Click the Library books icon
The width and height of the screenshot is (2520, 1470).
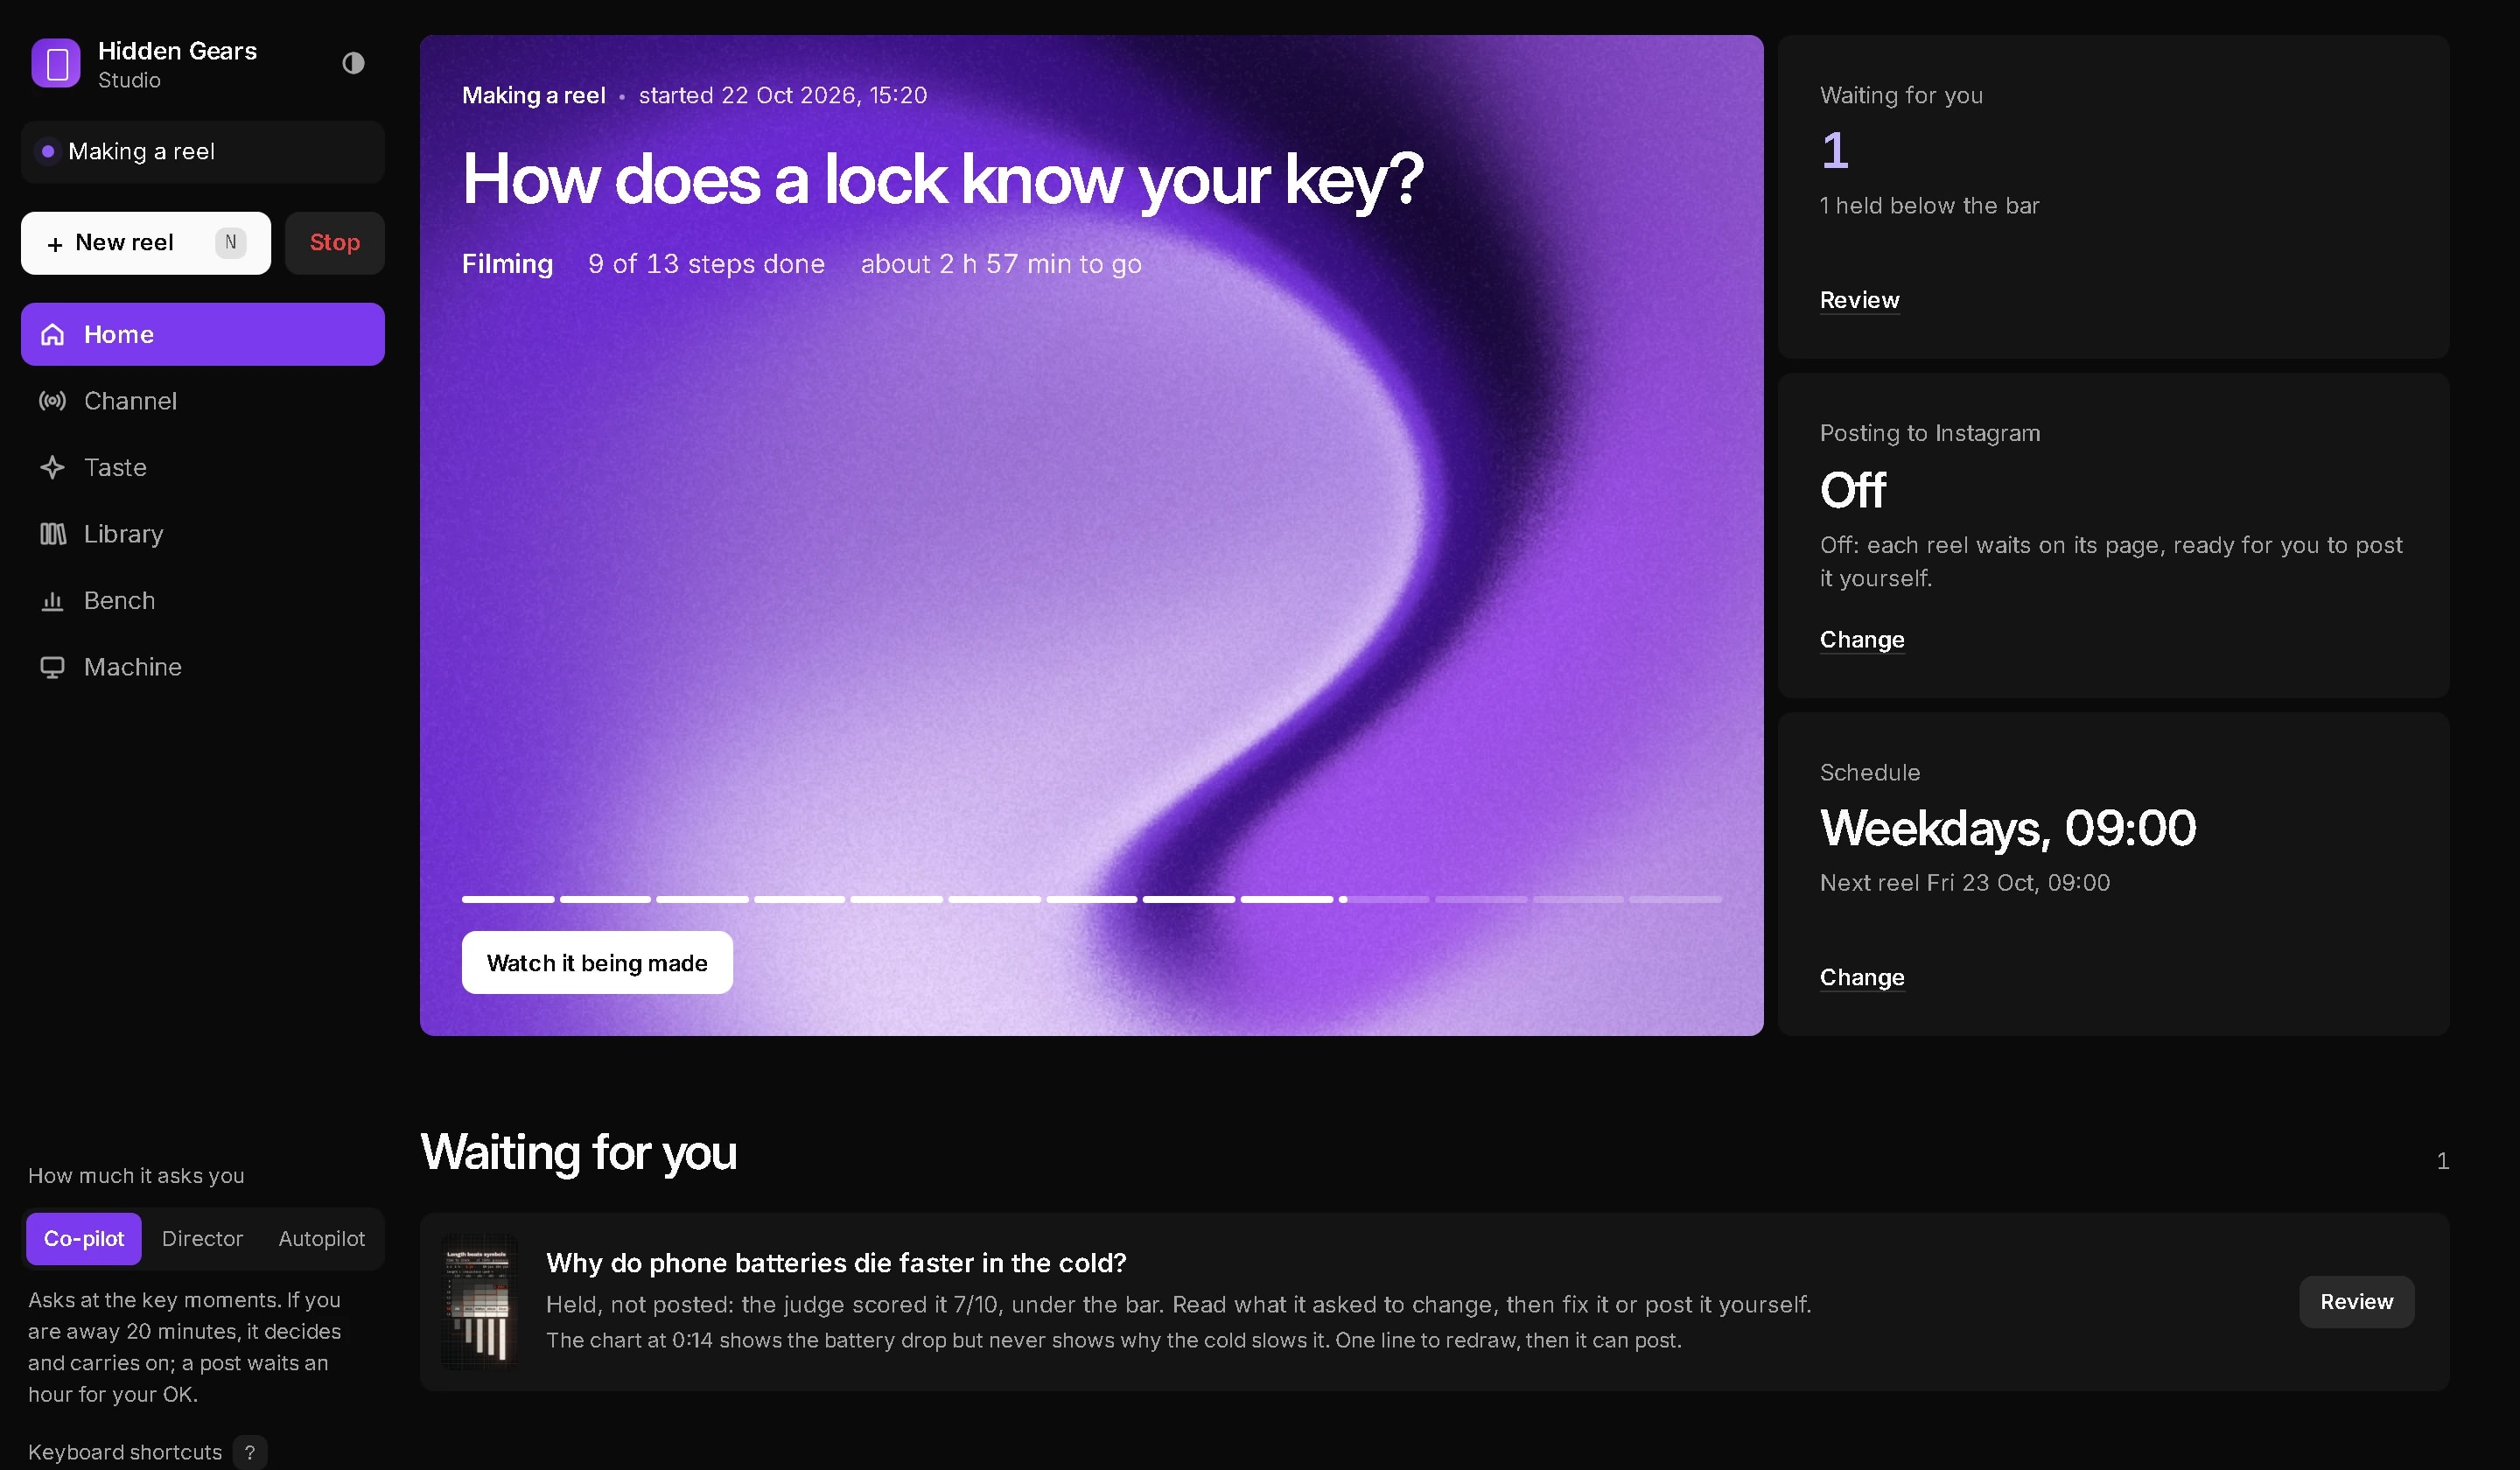tap(52, 534)
